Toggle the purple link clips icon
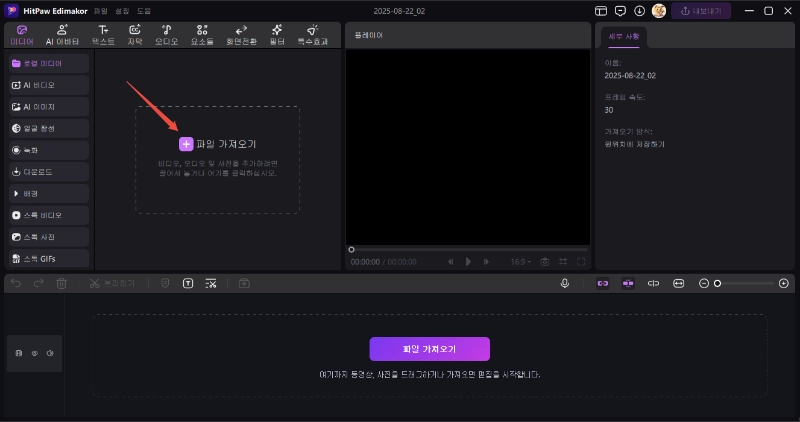This screenshot has height=422, width=800. [603, 283]
